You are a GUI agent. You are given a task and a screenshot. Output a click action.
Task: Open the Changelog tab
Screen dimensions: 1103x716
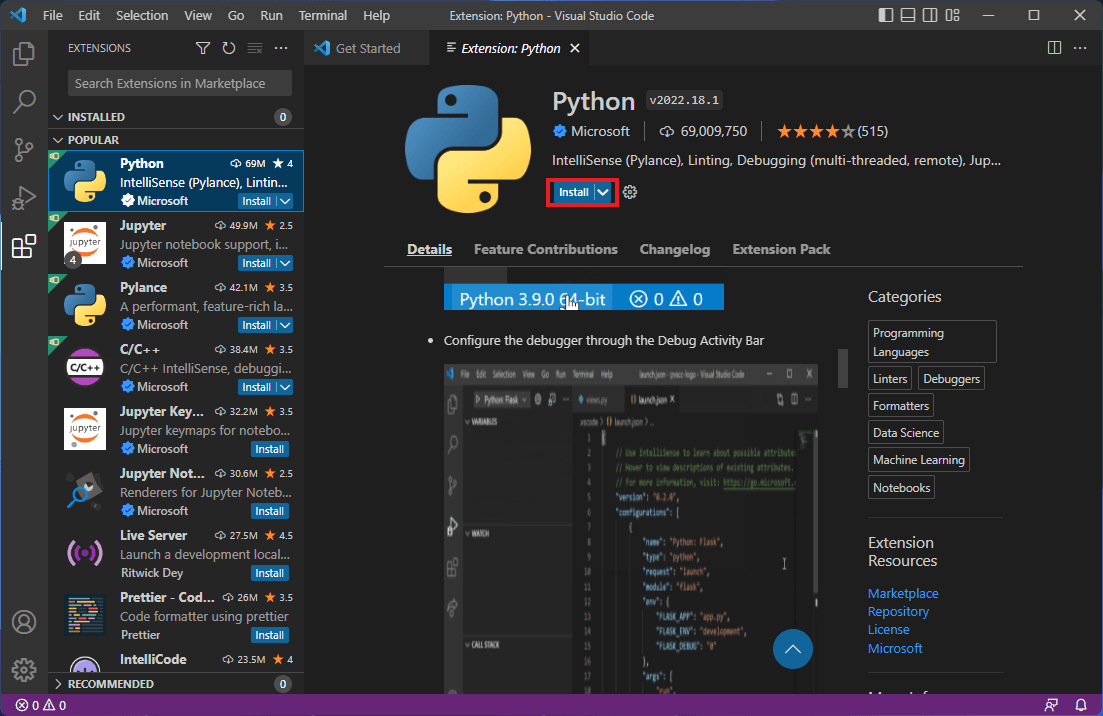click(x=675, y=249)
